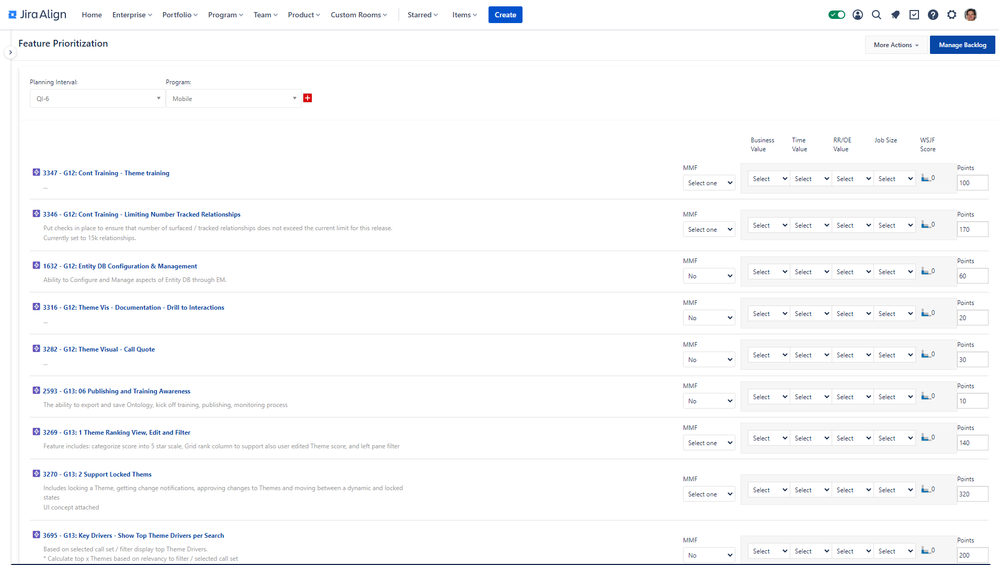Open the user account circle icon
Screen dimensions: 999x565
point(858,15)
